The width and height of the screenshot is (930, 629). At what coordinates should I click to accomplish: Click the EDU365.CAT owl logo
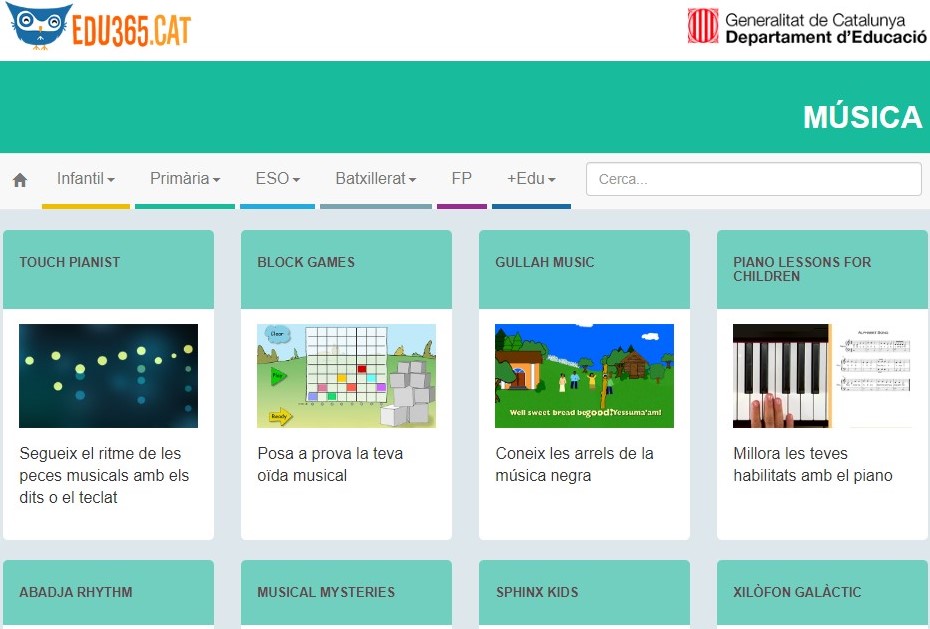[99, 27]
